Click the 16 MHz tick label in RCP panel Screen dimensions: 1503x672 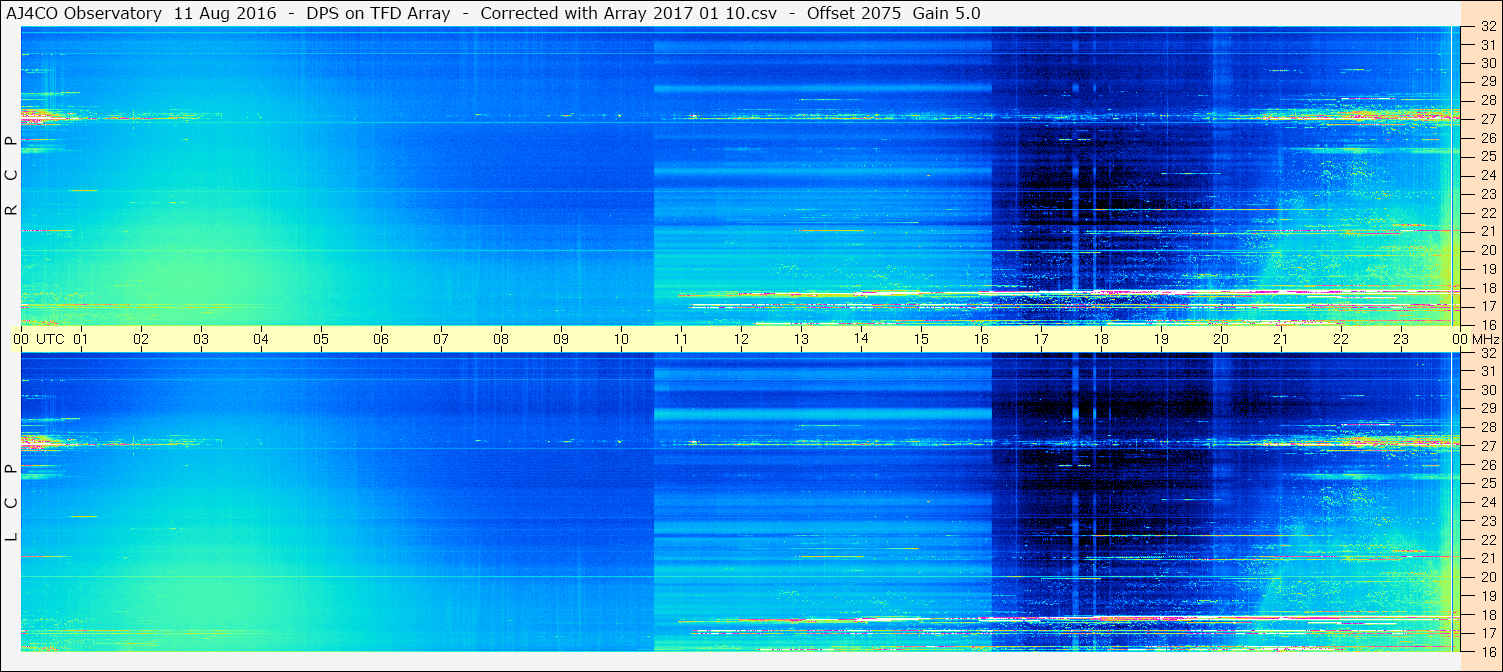[x=1487, y=325]
